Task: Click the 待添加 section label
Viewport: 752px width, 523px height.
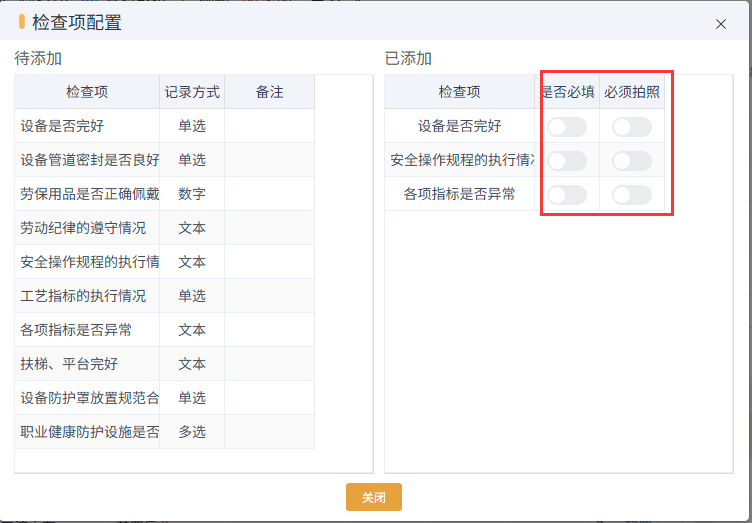Action: pos(38,58)
